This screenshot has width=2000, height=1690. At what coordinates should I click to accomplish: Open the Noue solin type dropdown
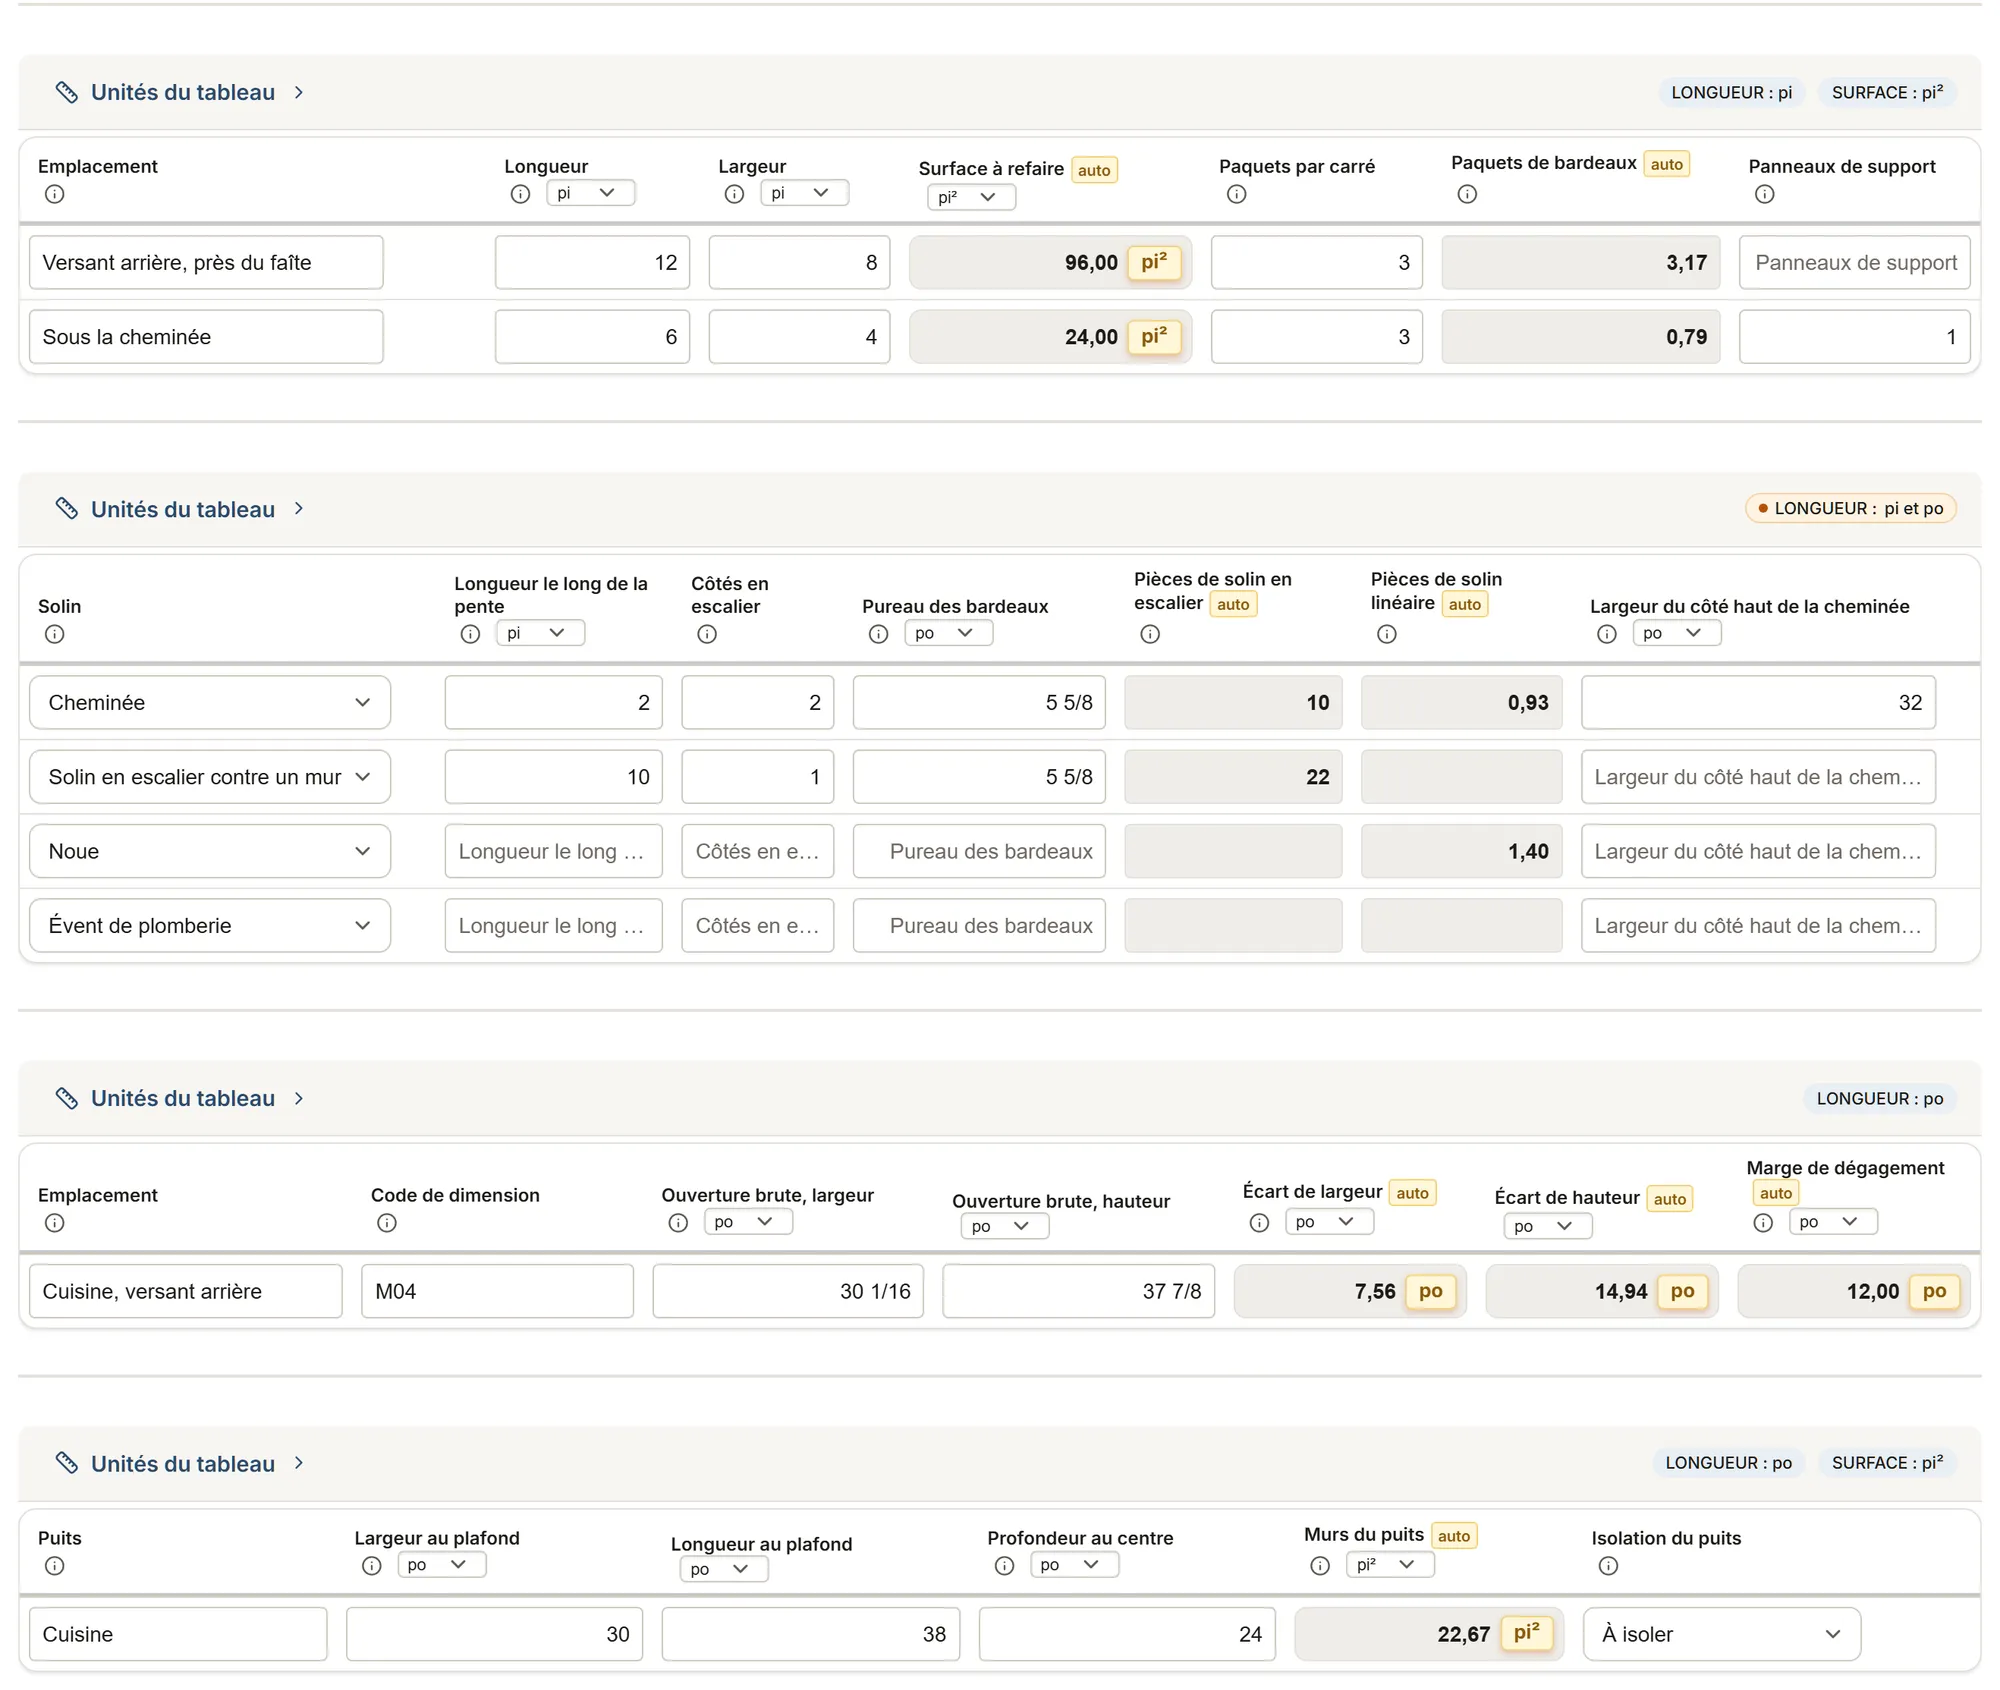point(210,851)
